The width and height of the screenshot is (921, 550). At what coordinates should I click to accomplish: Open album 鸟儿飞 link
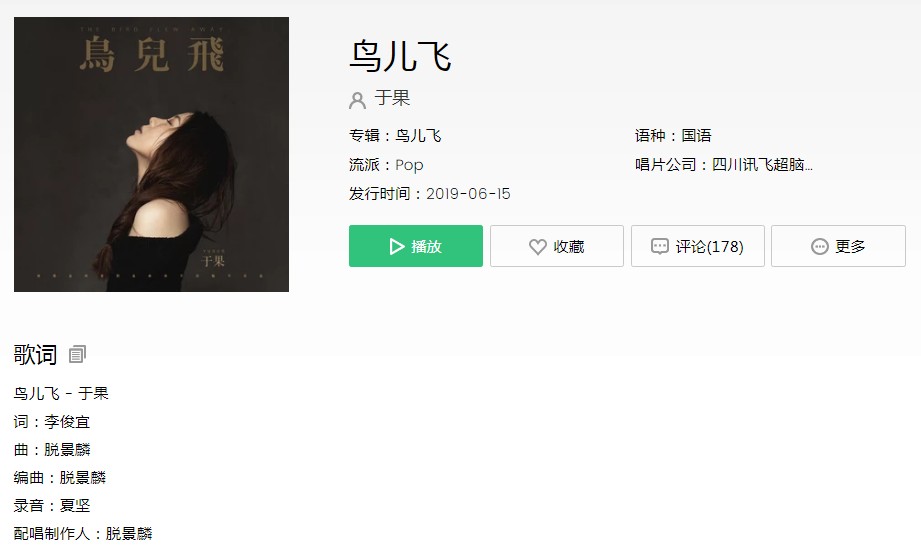tap(418, 136)
